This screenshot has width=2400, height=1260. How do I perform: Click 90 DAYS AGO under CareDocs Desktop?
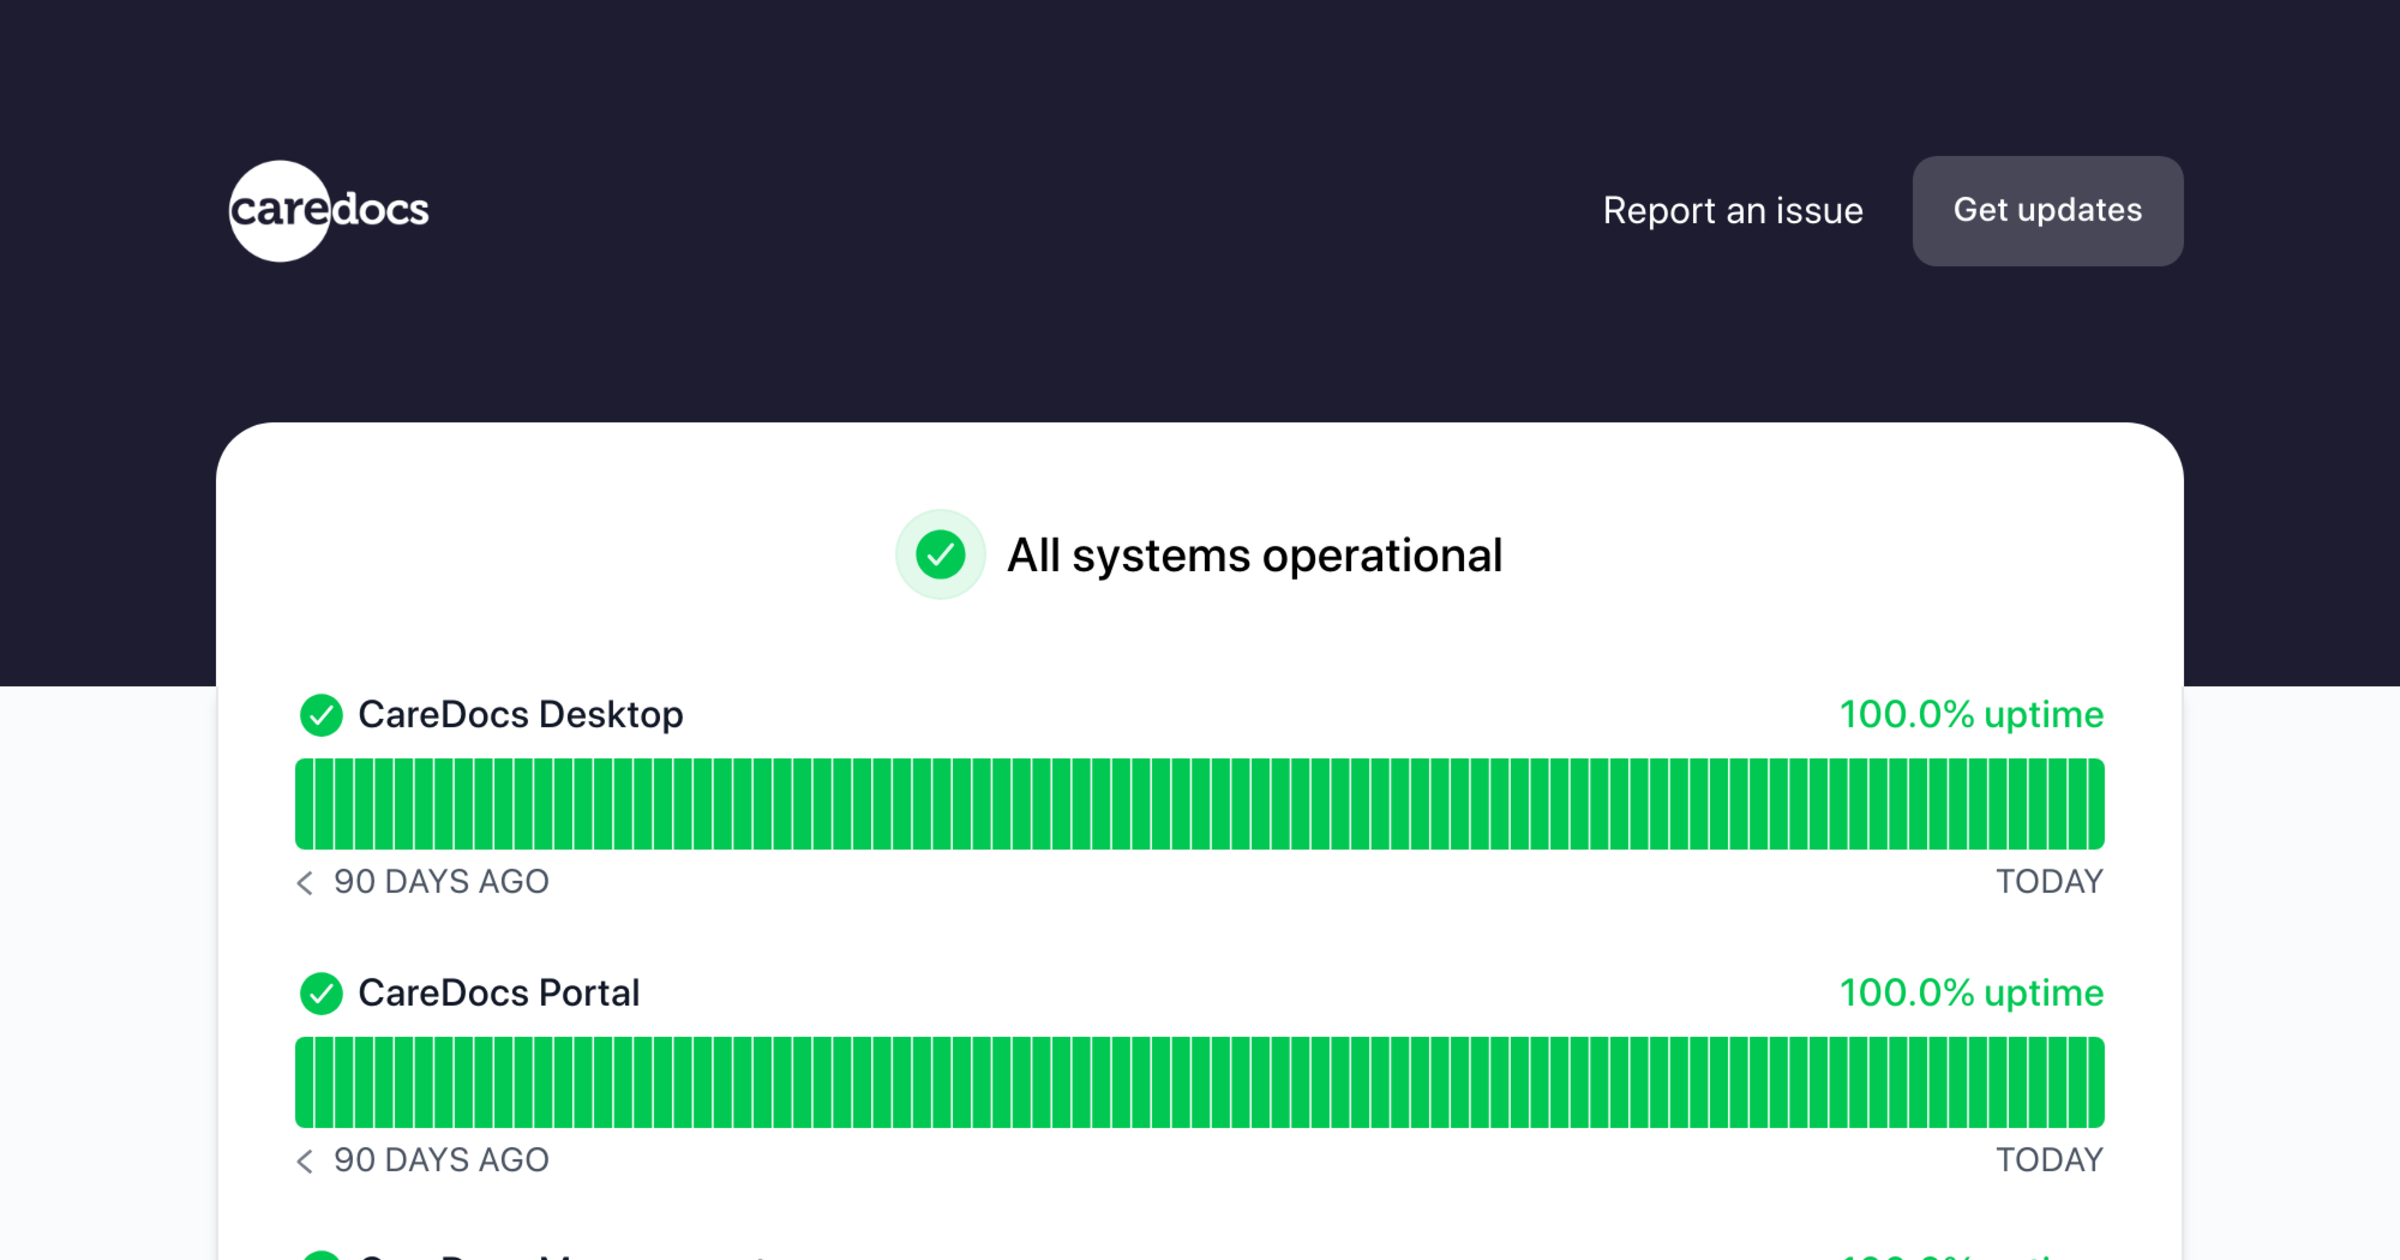[x=441, y=882]
